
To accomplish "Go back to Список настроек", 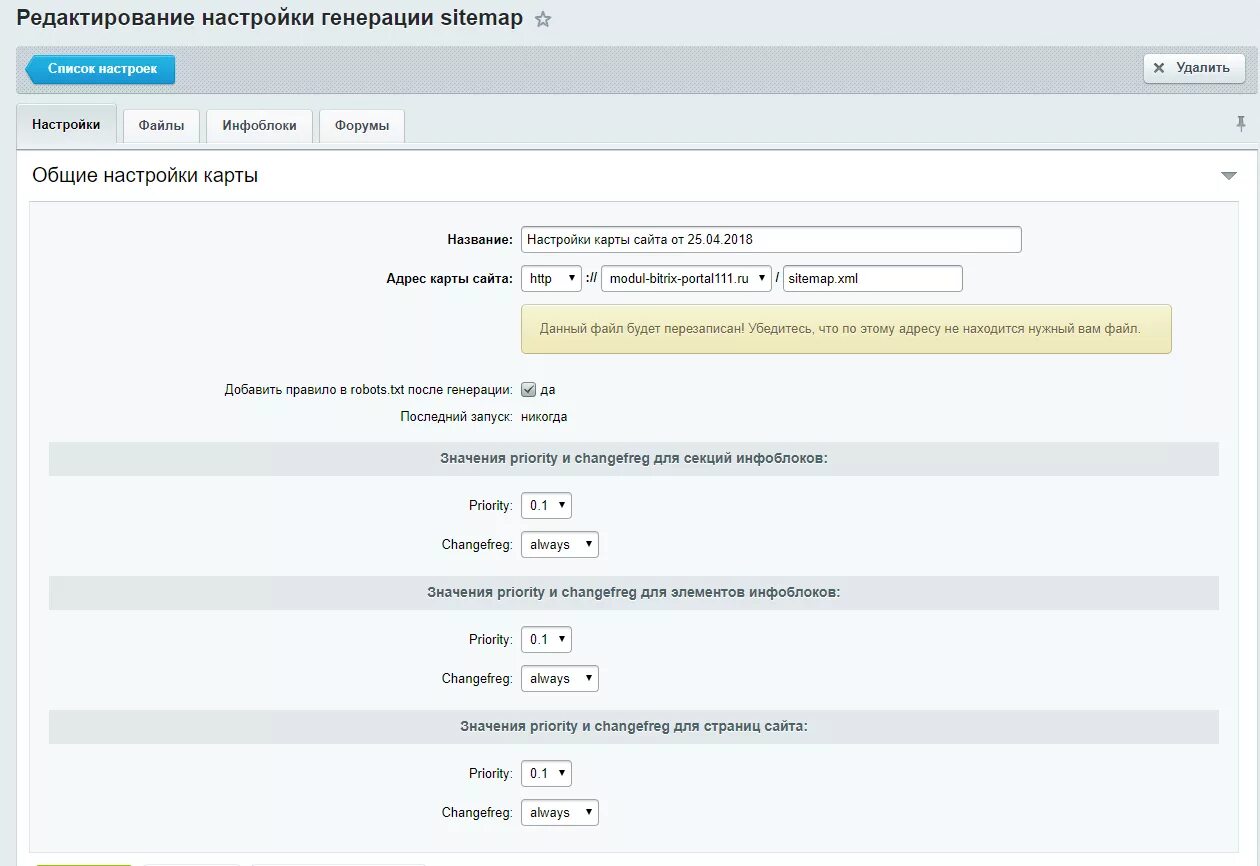I will point(101,69).
